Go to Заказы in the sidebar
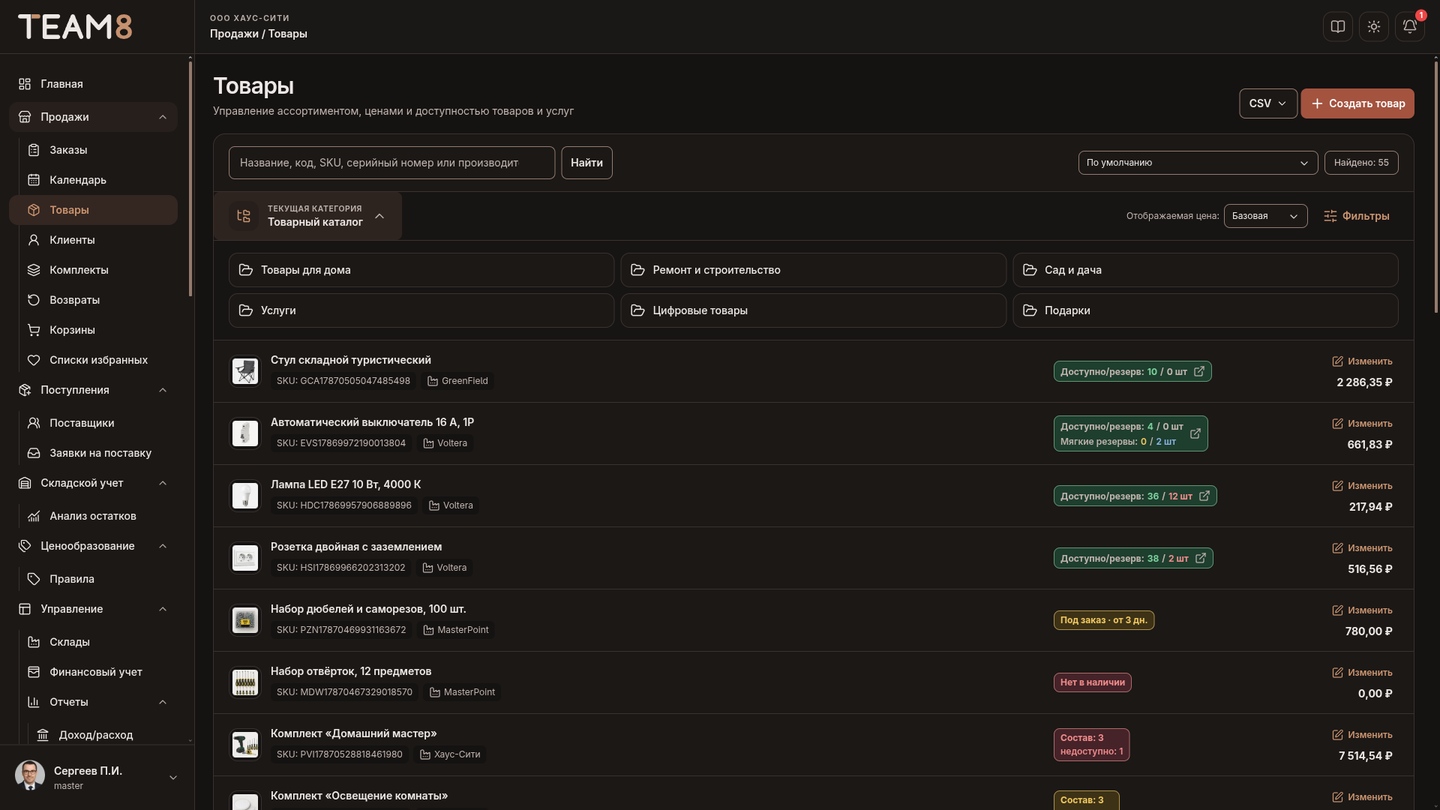Screen dimensions: 1440x810 [93, 150]
